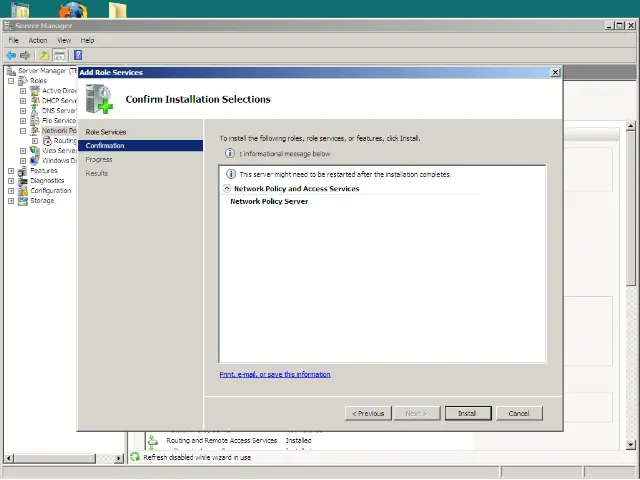
Task: Toggle the console tree toolbar icon
Action: point(59,55)
